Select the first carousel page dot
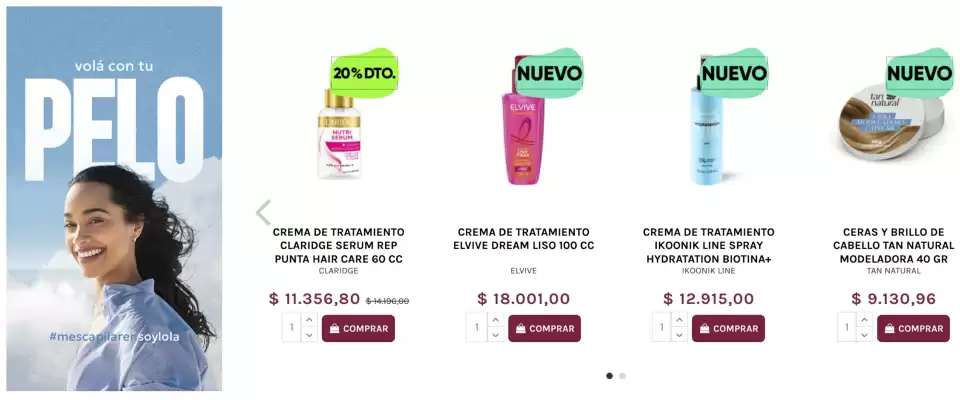This screenshot has height=400, width=960. [609, 375]
